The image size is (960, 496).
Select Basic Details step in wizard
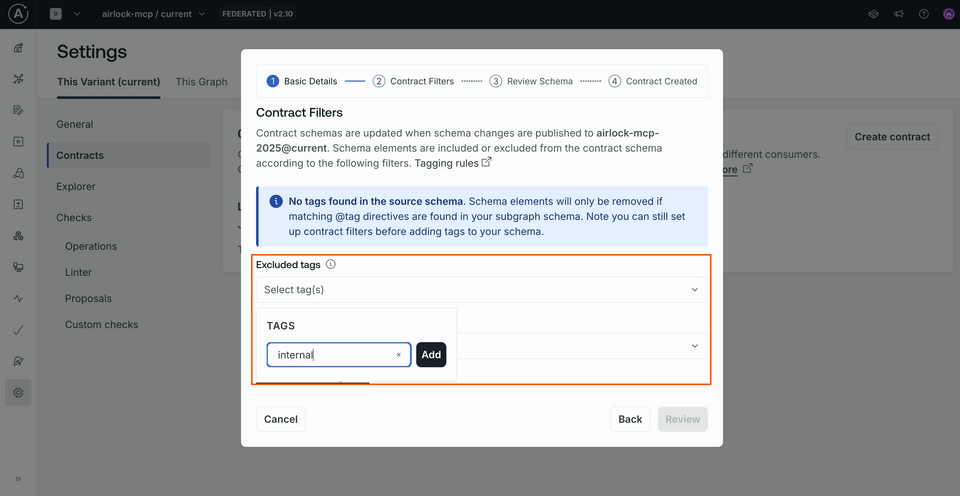[x=302, y=81]
